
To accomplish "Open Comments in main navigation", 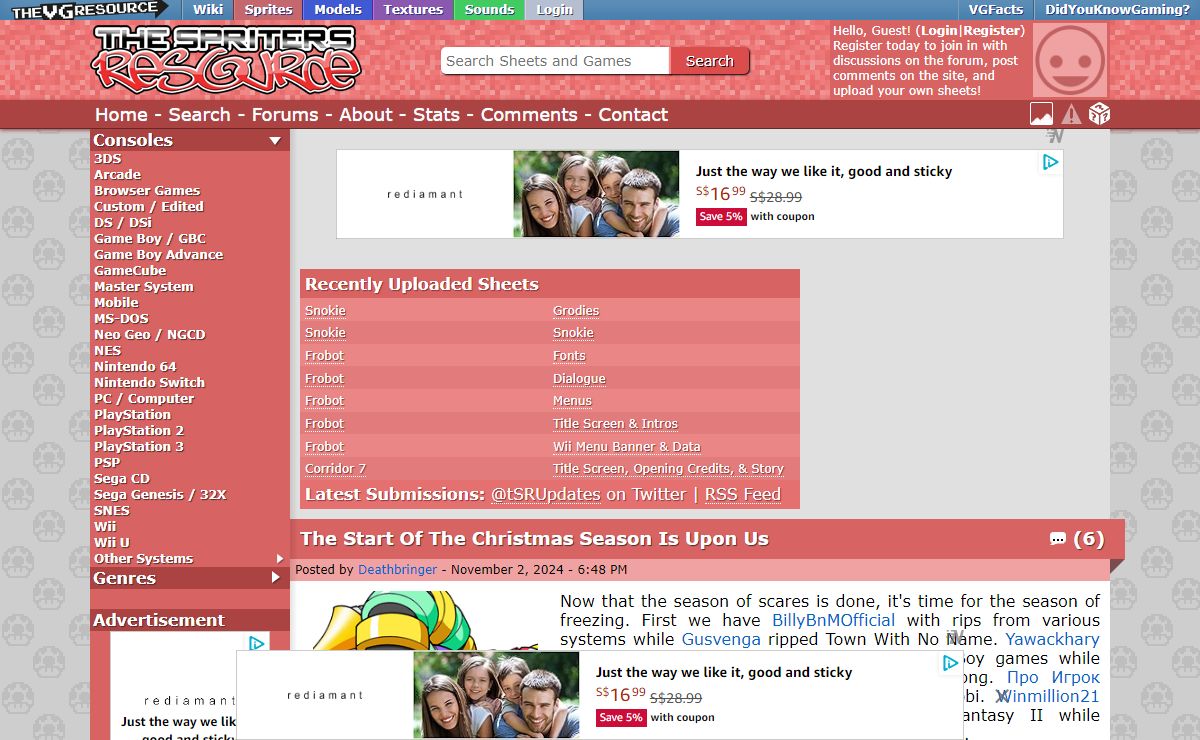I will tap(529, 115).
